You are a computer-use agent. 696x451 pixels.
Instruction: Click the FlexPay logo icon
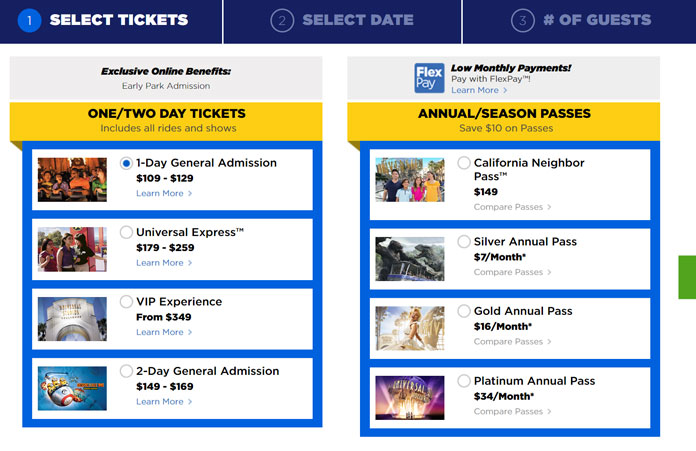429,78
